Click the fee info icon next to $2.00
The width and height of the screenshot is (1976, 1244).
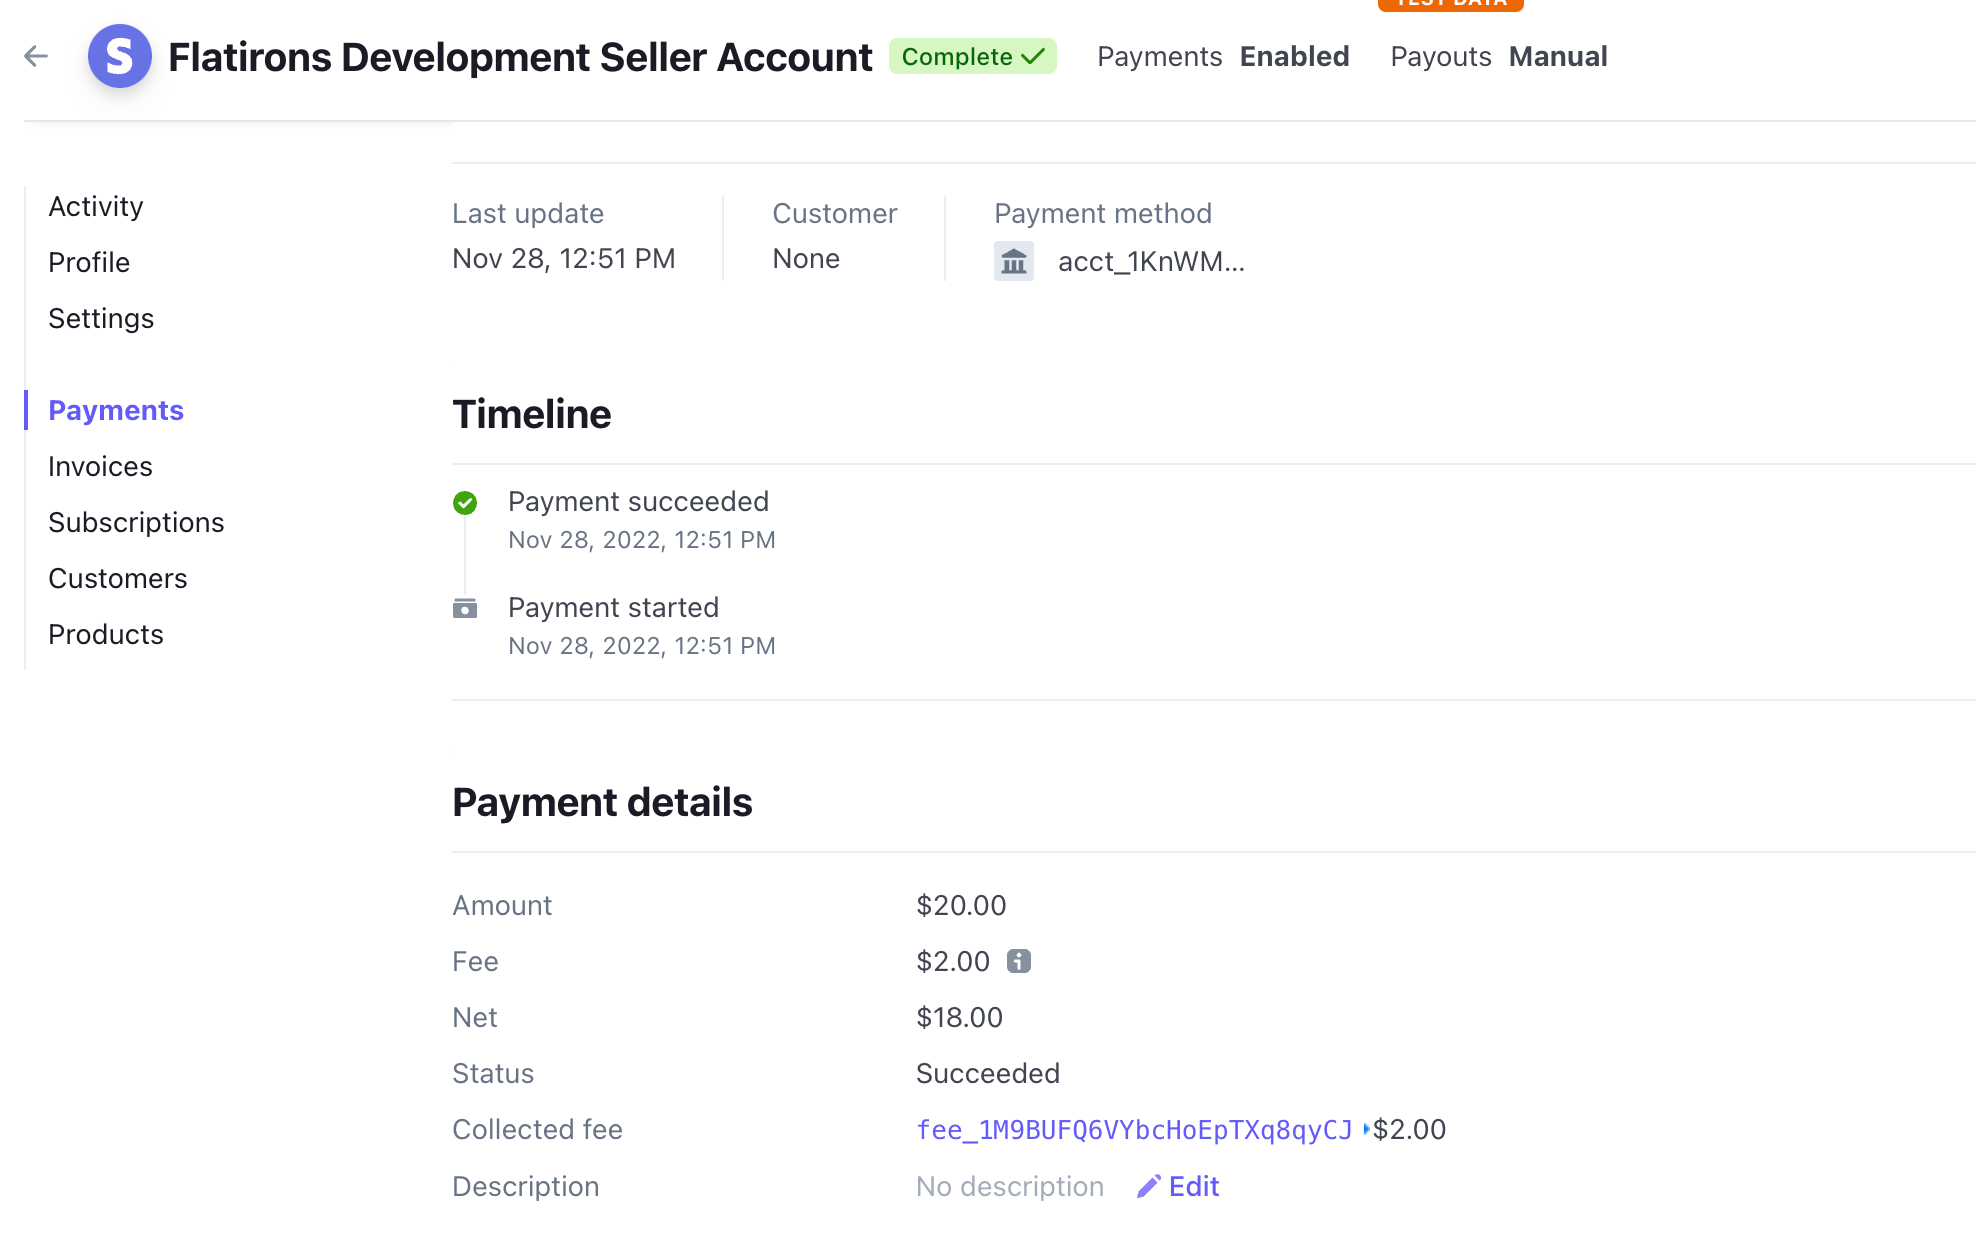[1018, 961]
